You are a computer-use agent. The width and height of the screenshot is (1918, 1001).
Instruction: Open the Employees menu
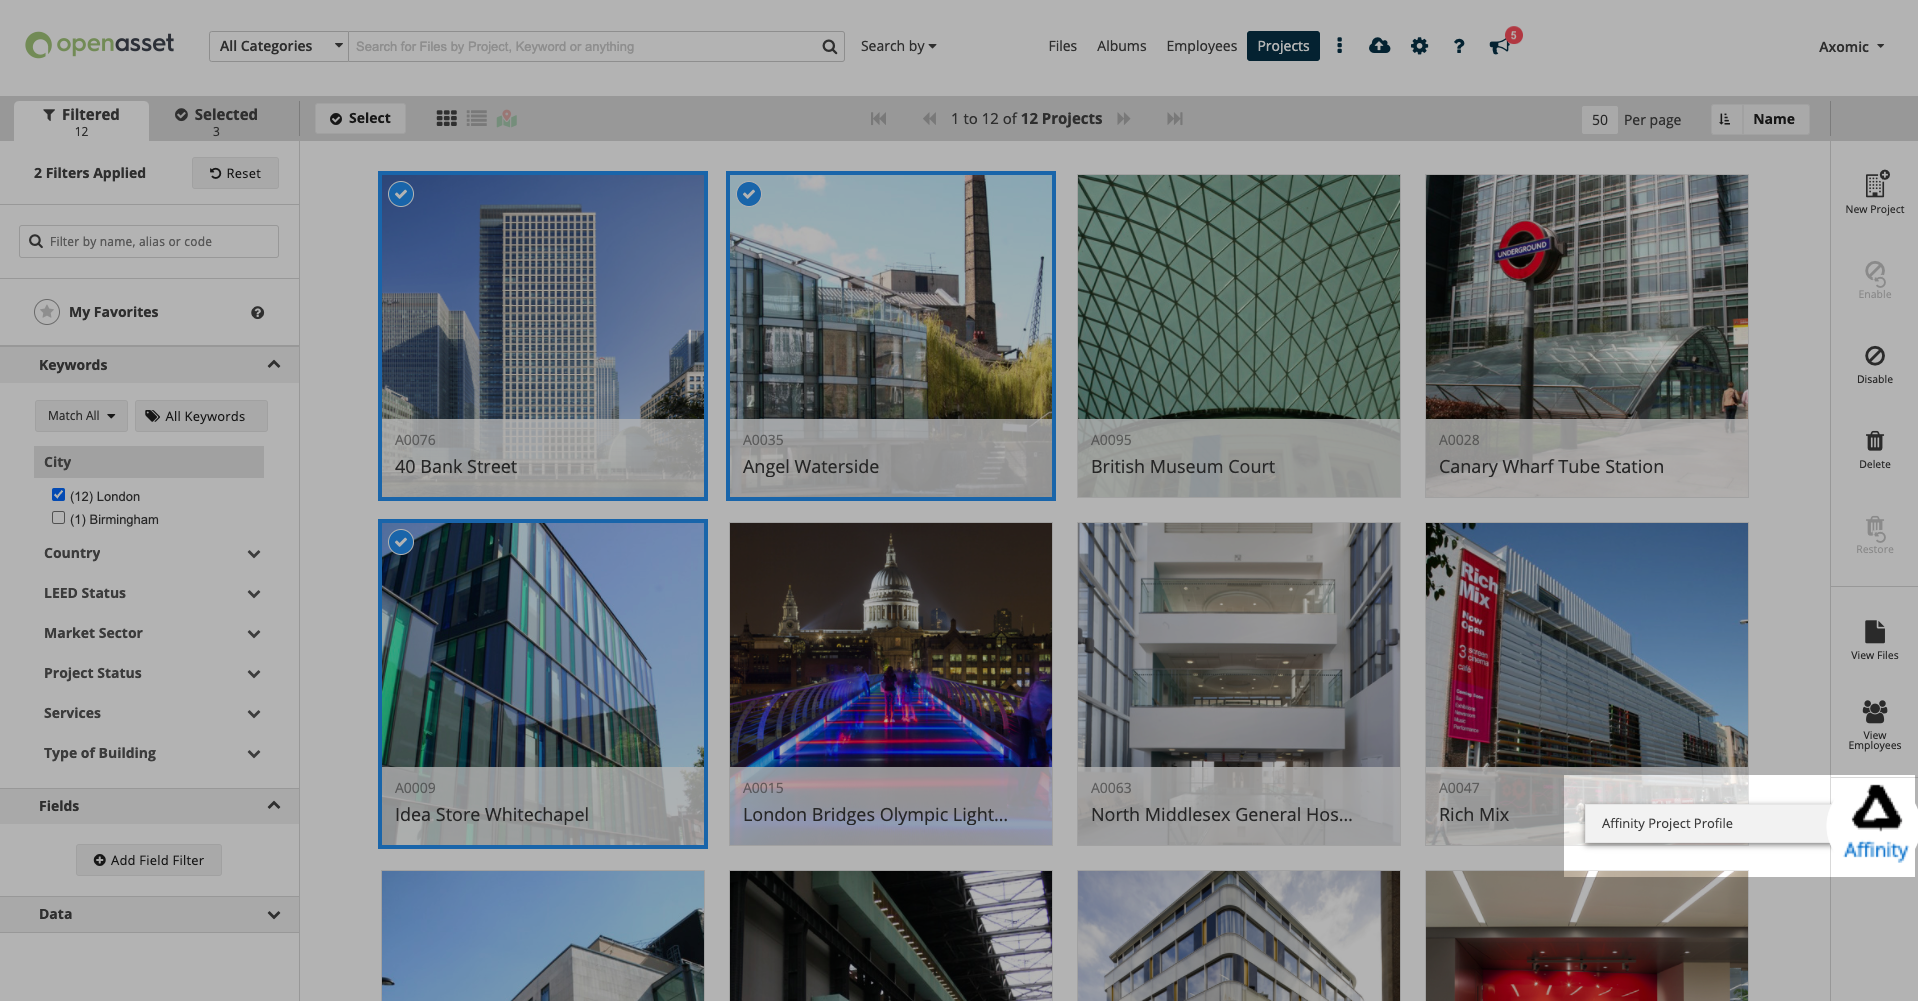[x=1201, y=46]
